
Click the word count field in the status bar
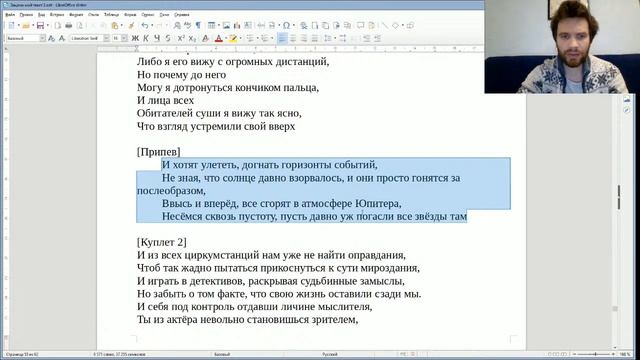120,354
